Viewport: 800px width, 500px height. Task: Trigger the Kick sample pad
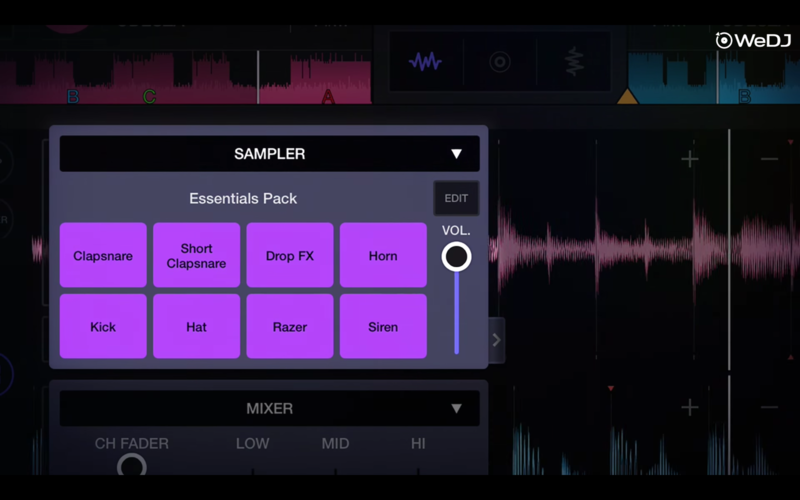[x=103, y=327]
